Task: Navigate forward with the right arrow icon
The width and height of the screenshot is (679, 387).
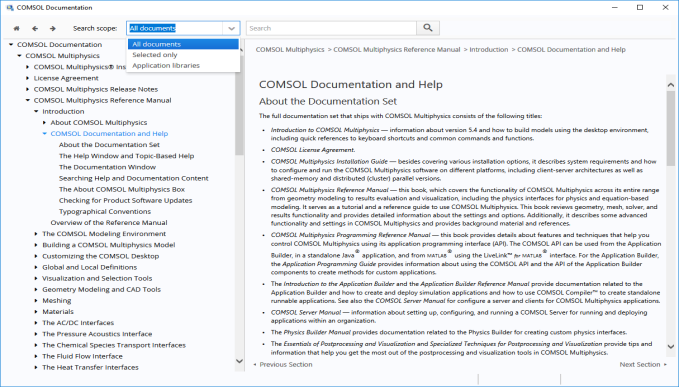Action: point(52,28)
